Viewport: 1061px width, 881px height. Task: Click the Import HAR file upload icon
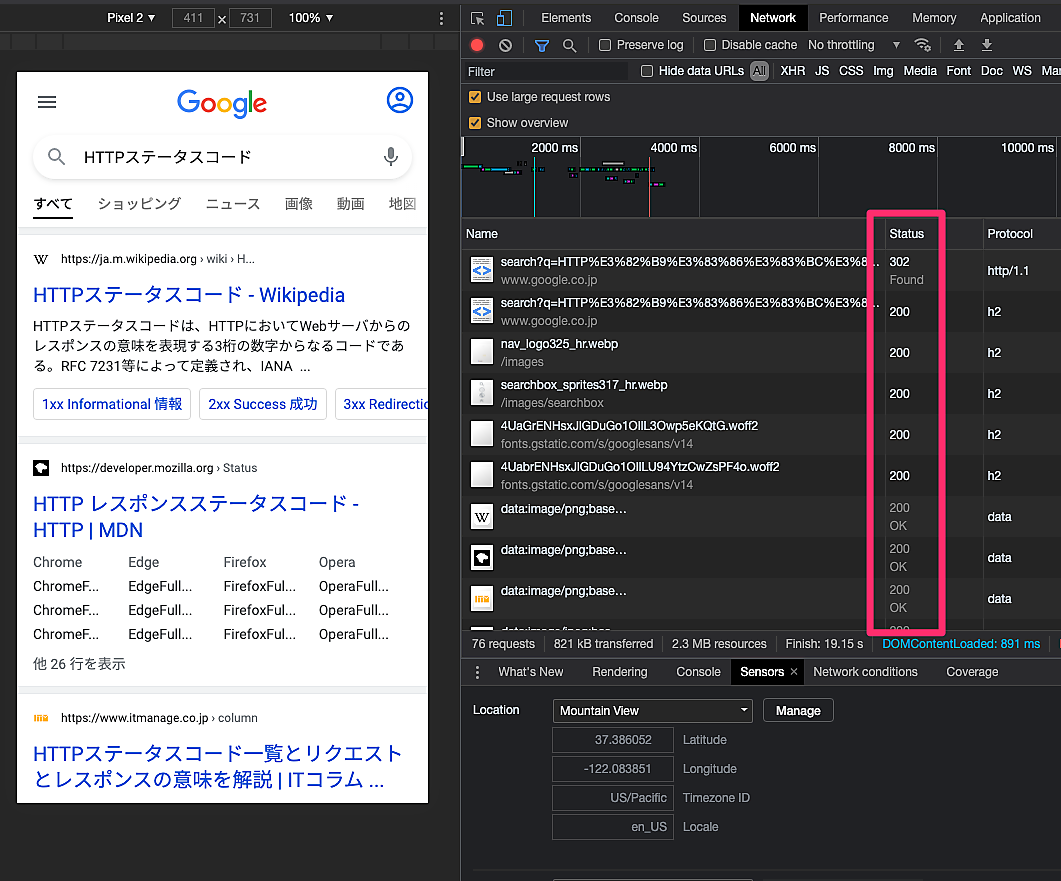coord(959,45)
